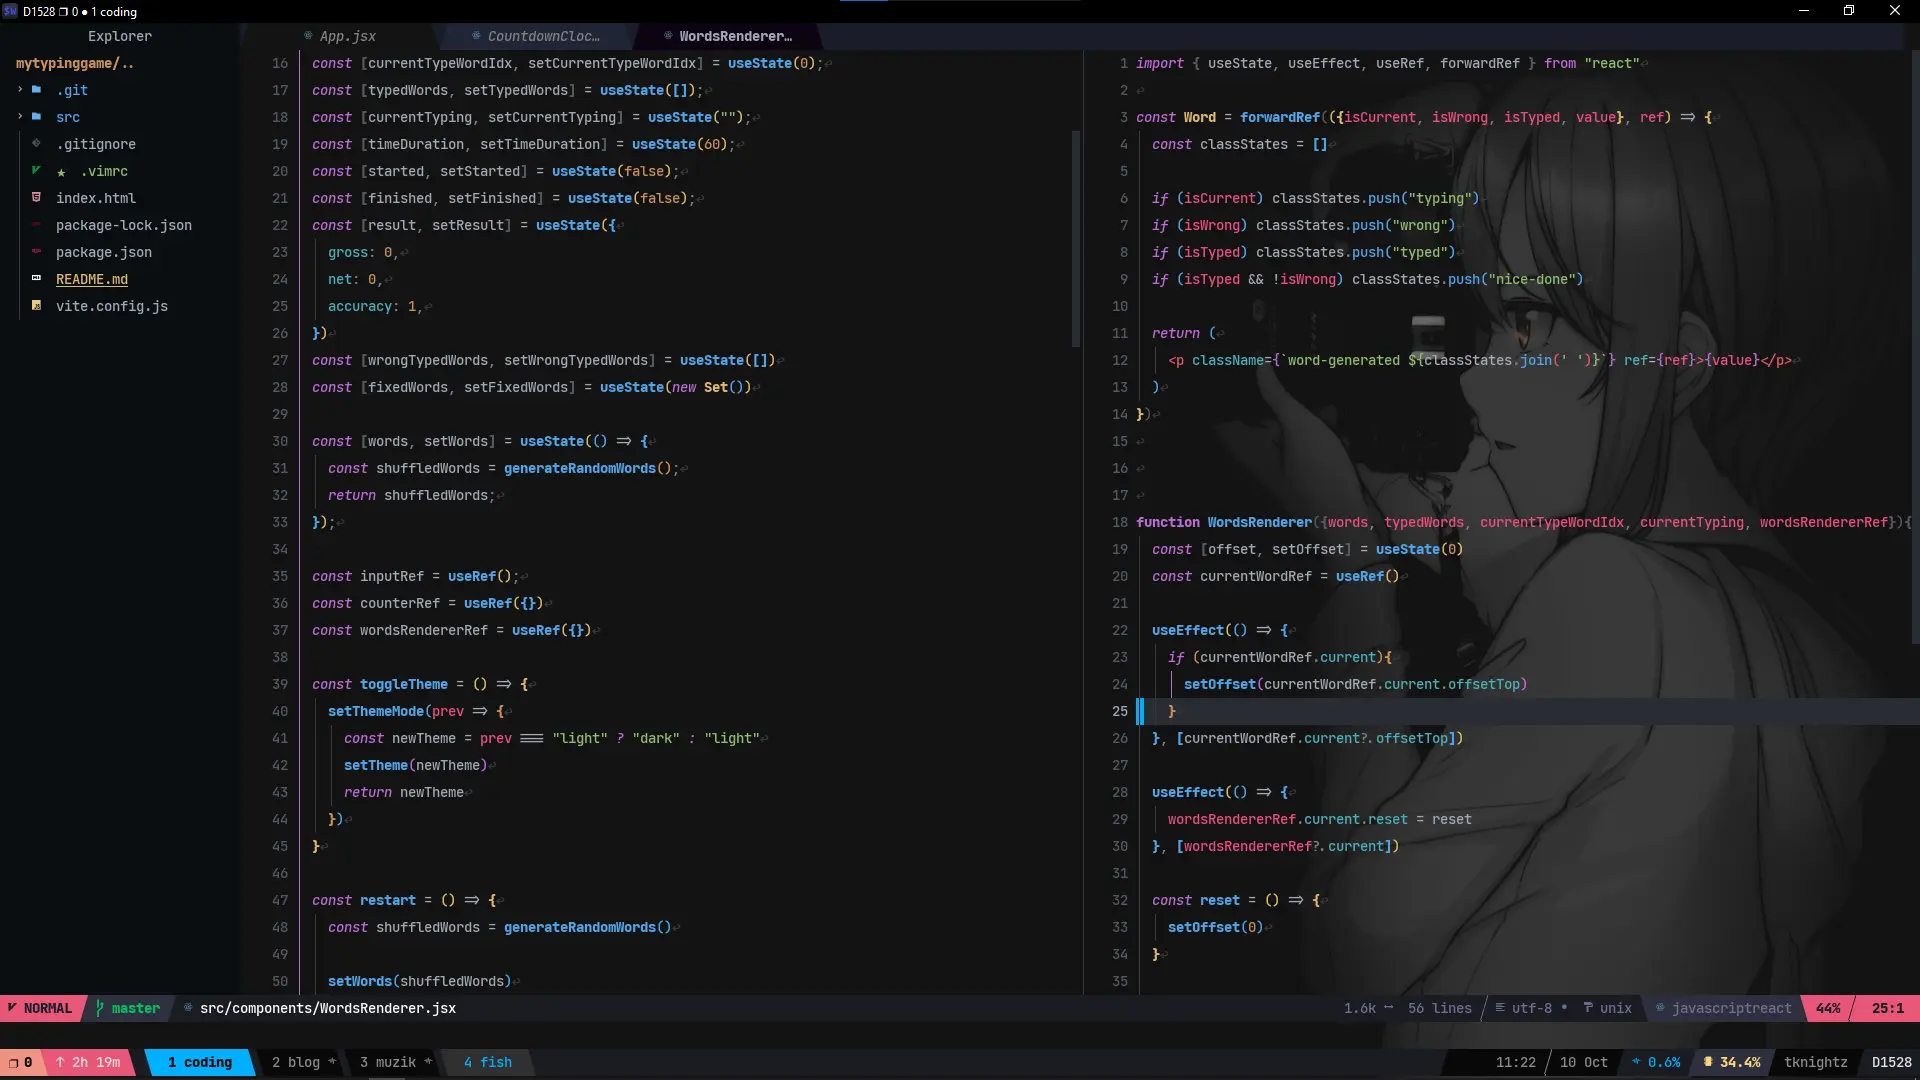
Task: Click the forwardRef call on line 3
Action: pyautogui.click(x=1280, y=117)
